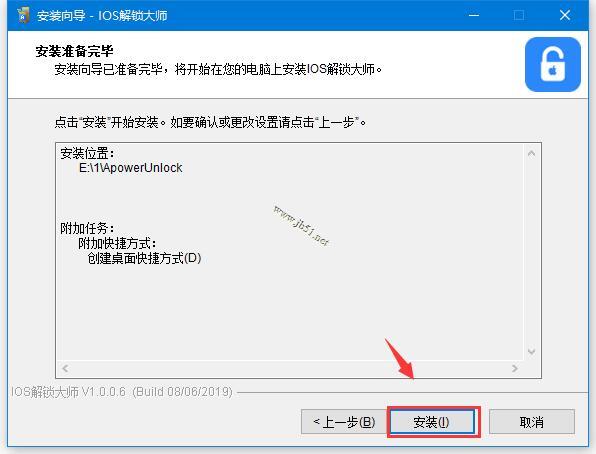Click the window title 安装向导 - IOS解锁大师

102,16
